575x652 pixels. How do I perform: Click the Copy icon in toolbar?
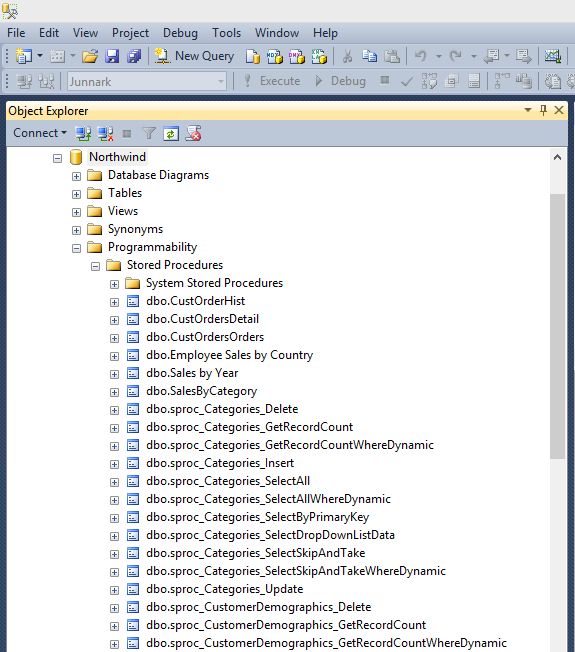click(x=369, y=56)
